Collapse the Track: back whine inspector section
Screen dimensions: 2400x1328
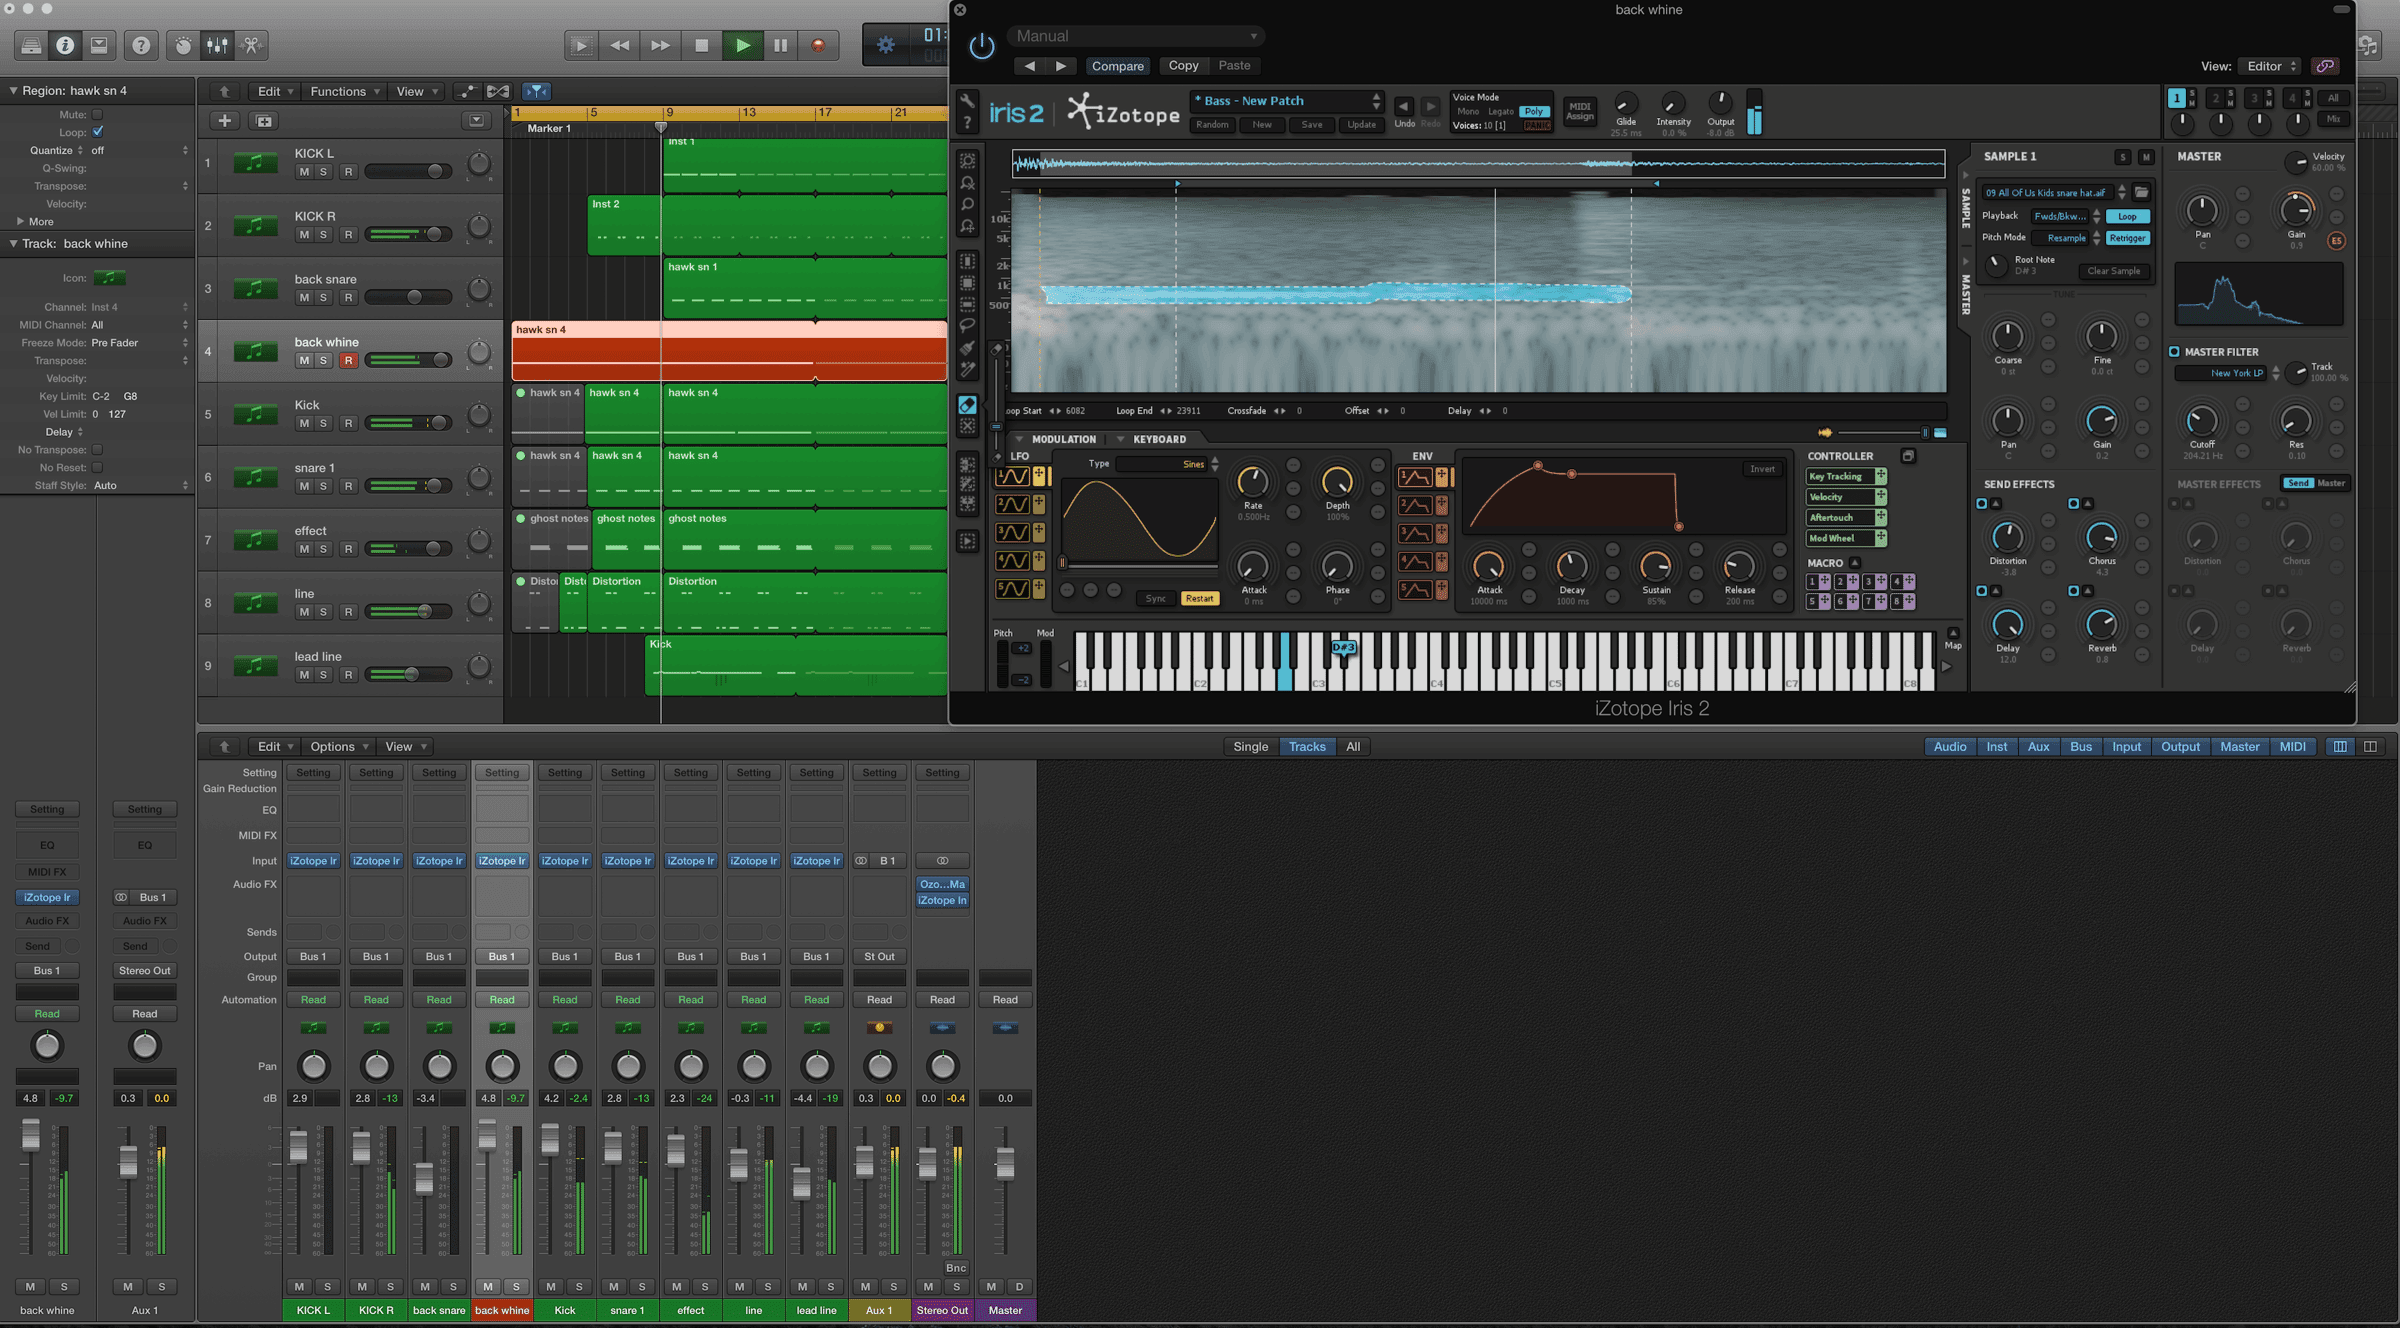point(13,243)
